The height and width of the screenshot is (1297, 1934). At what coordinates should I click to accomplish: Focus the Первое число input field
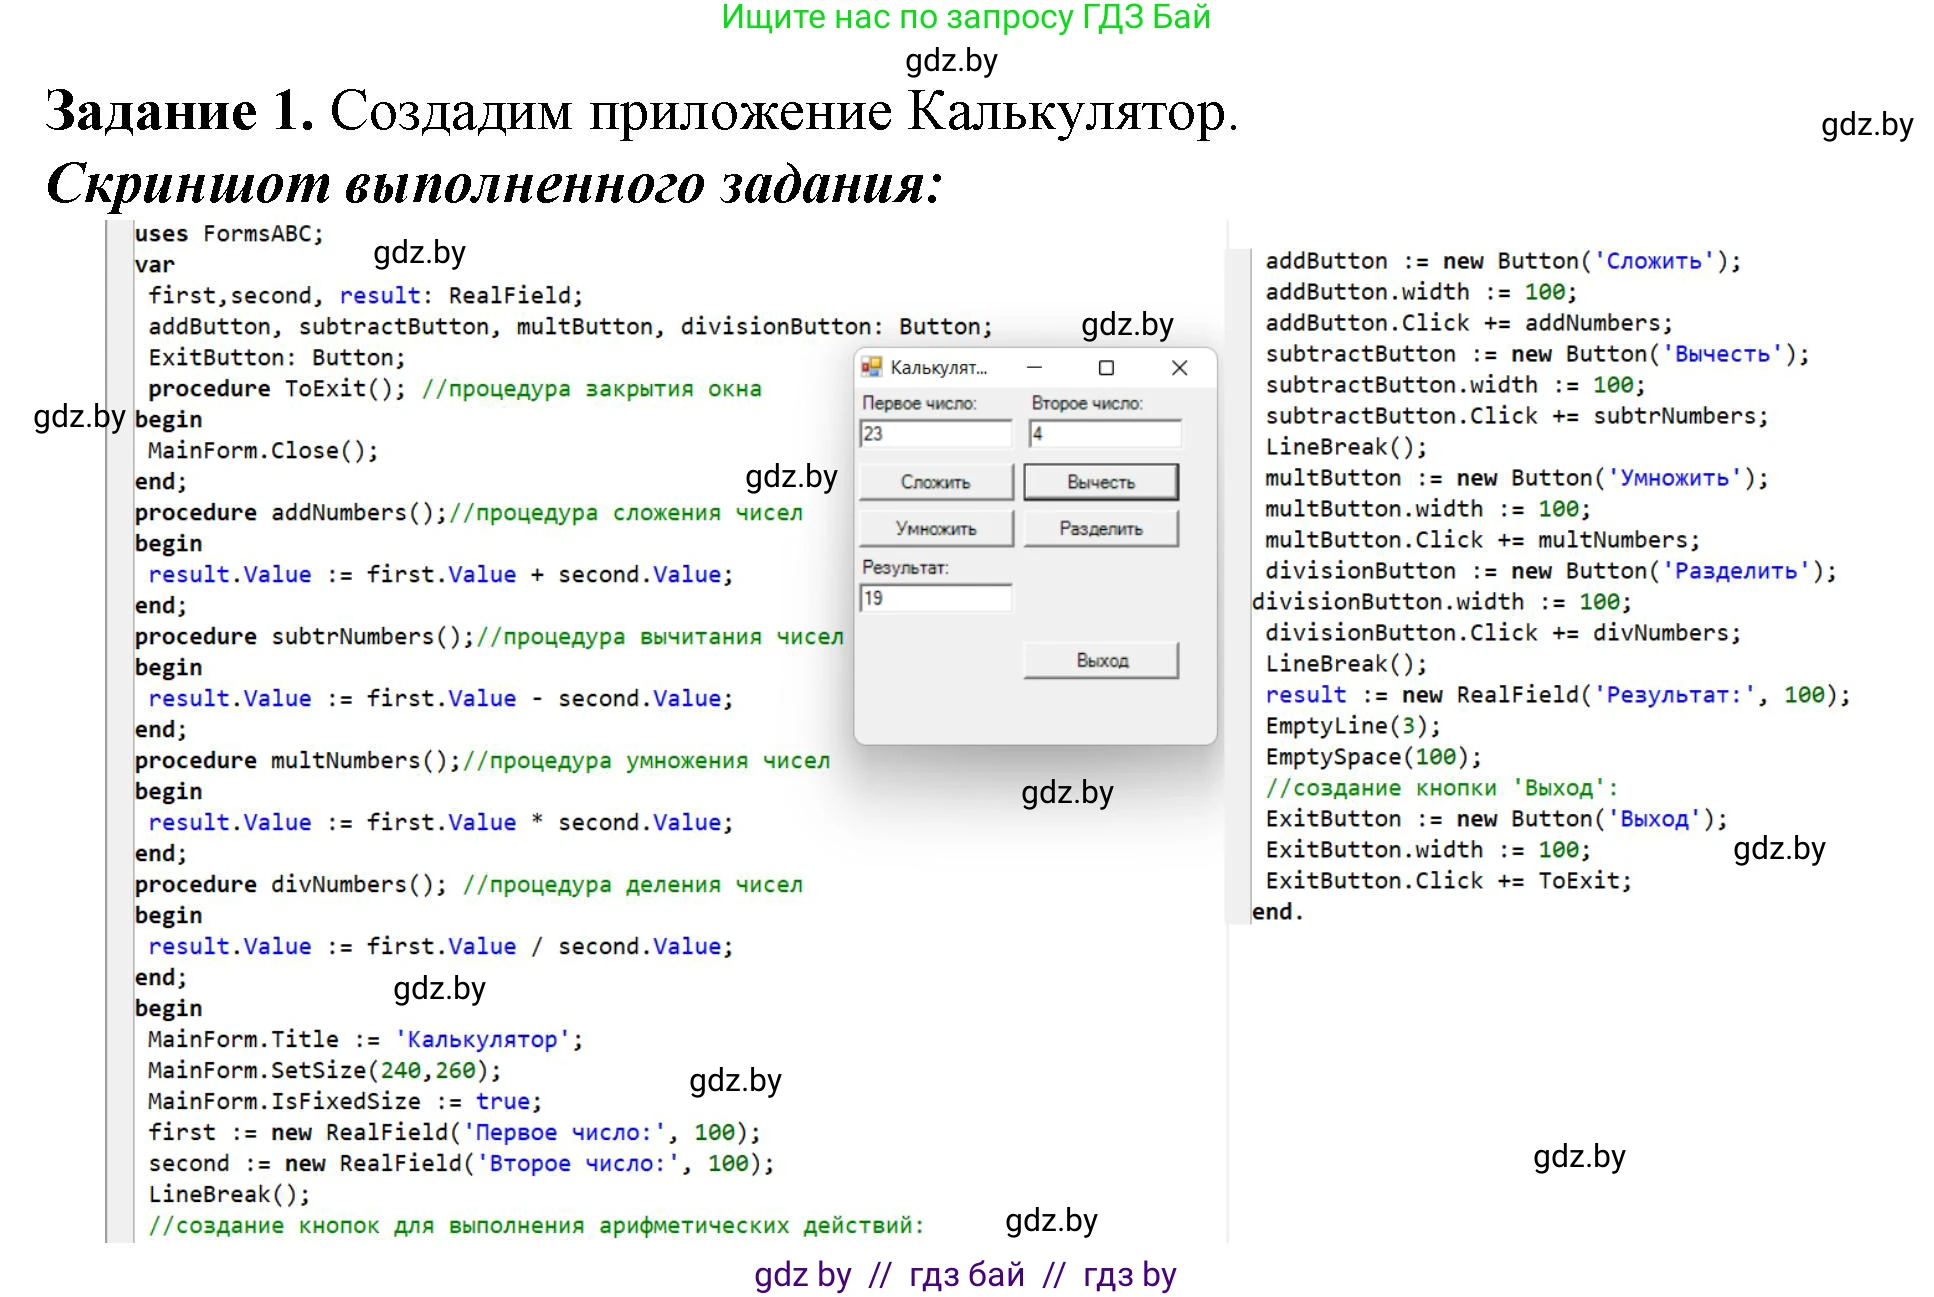(x=936, y=434)
